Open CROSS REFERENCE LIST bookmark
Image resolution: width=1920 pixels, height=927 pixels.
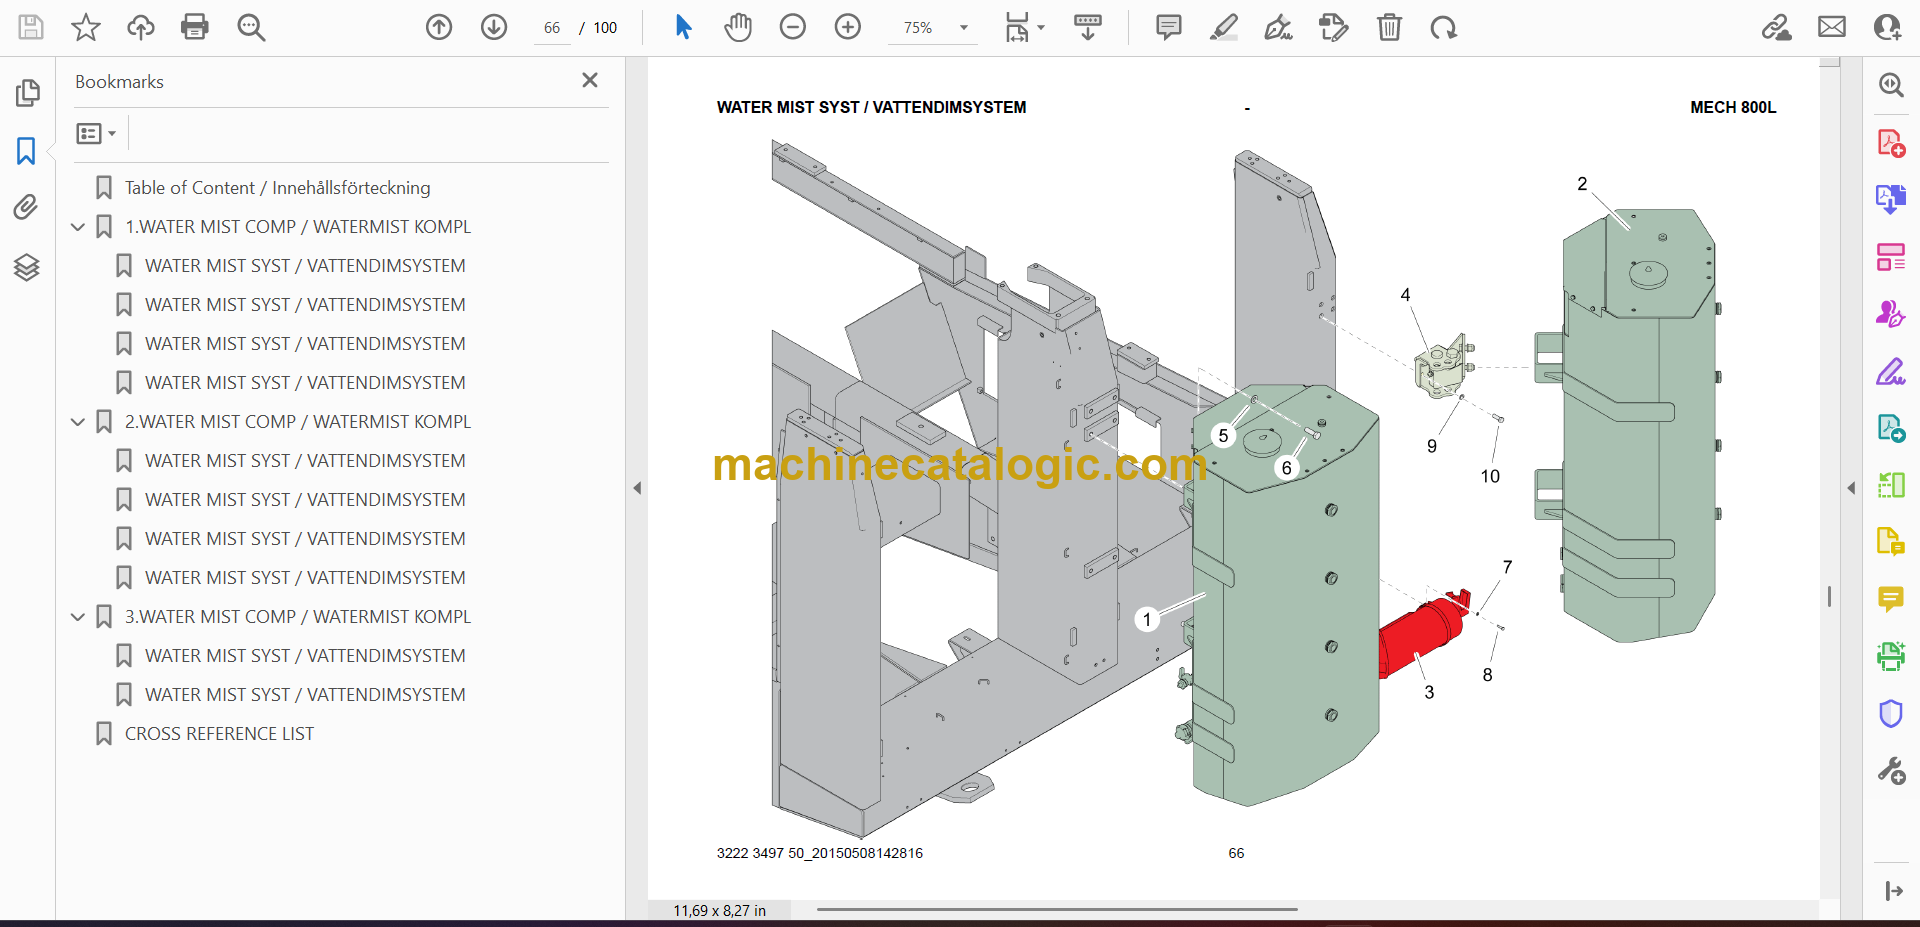tap(219, 734)
